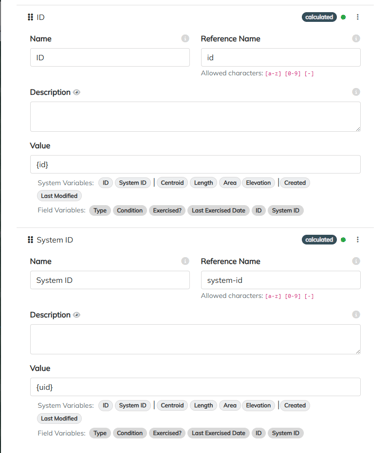The image size is (388, 453).
Task: Insert System ID system variable in System ID section
Action: pyautogui.click(x=133, y=405)
